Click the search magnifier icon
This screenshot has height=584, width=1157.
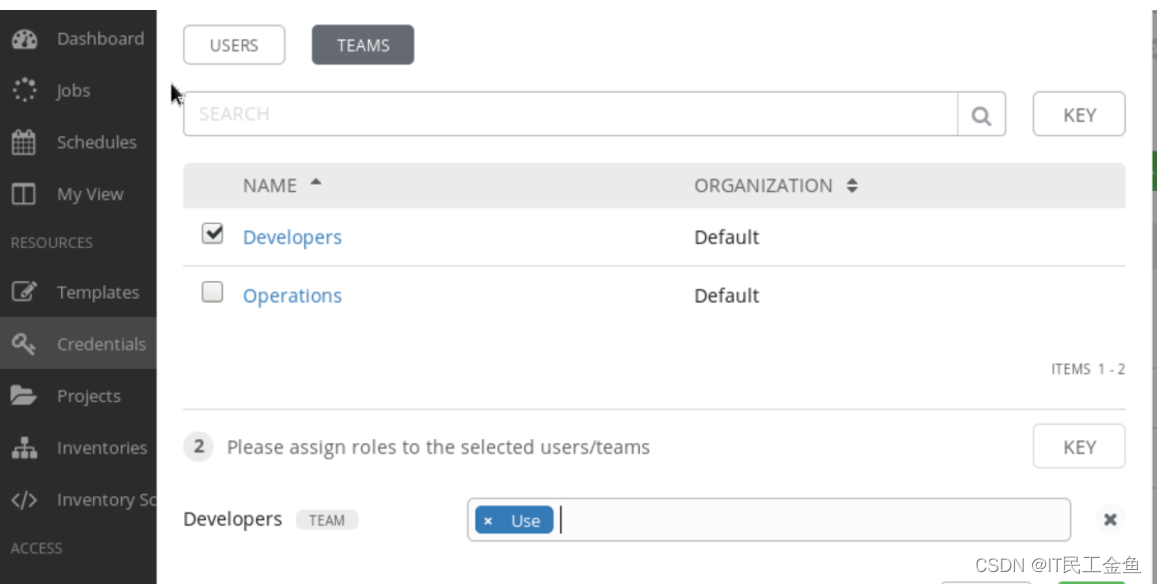pyautogui.click(x=981, y=115)
